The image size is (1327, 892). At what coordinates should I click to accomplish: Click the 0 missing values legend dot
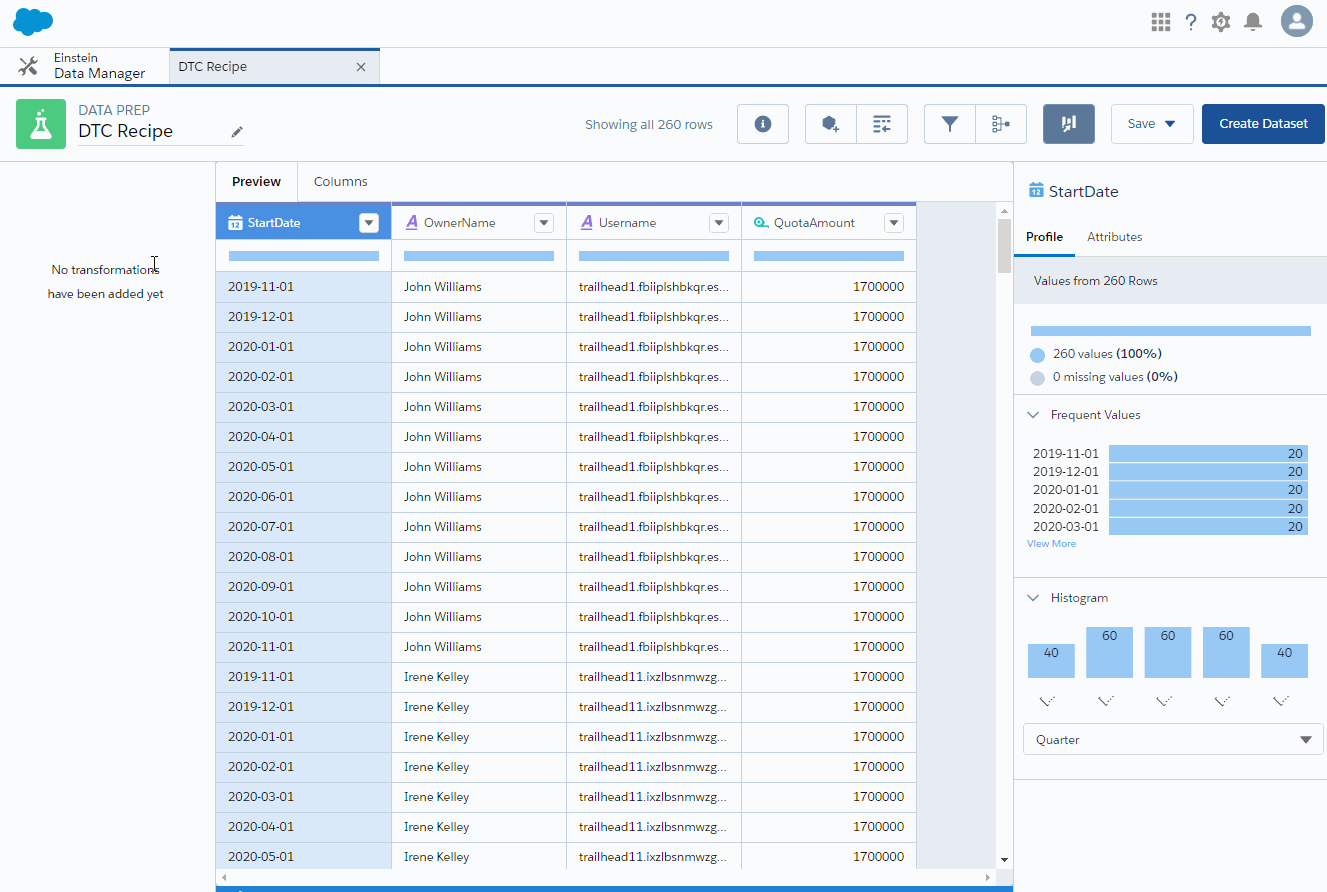pyautogui.click(x=1037, y=378)
